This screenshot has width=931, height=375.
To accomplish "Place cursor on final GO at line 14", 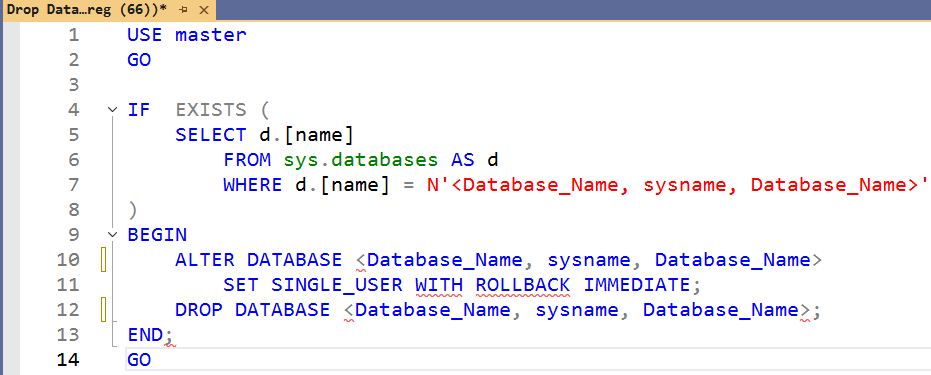I will pos(139,360).
